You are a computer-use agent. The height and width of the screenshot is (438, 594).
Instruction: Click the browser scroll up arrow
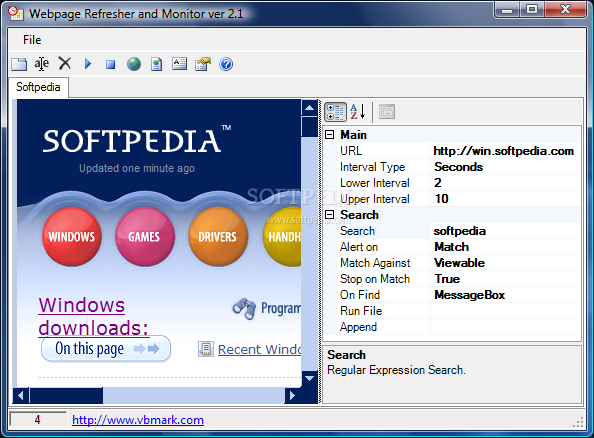pos(310,108)
